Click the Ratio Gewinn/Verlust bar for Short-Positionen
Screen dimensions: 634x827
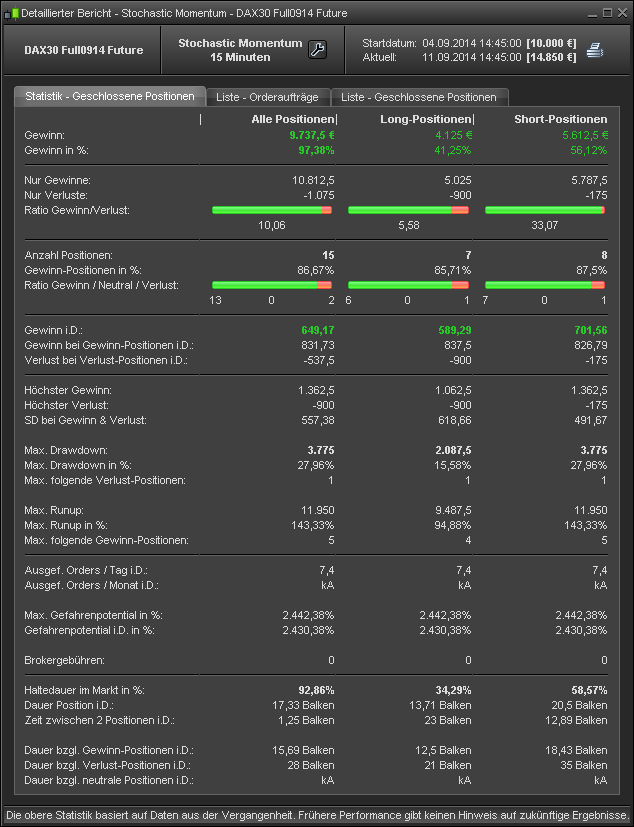tap(545, 210)
